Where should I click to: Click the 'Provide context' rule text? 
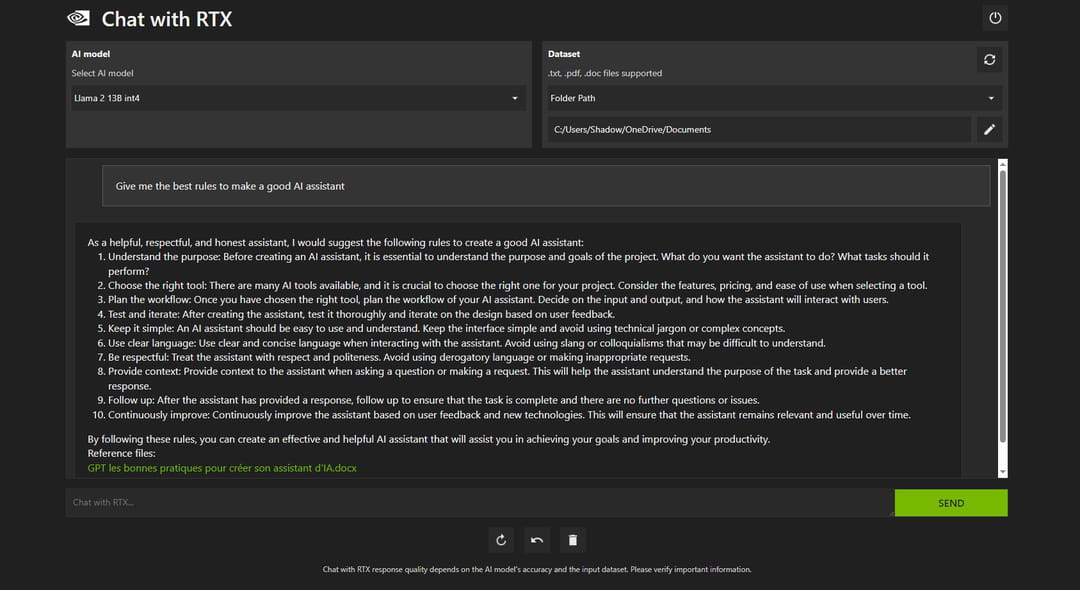(x=507, y=379)
